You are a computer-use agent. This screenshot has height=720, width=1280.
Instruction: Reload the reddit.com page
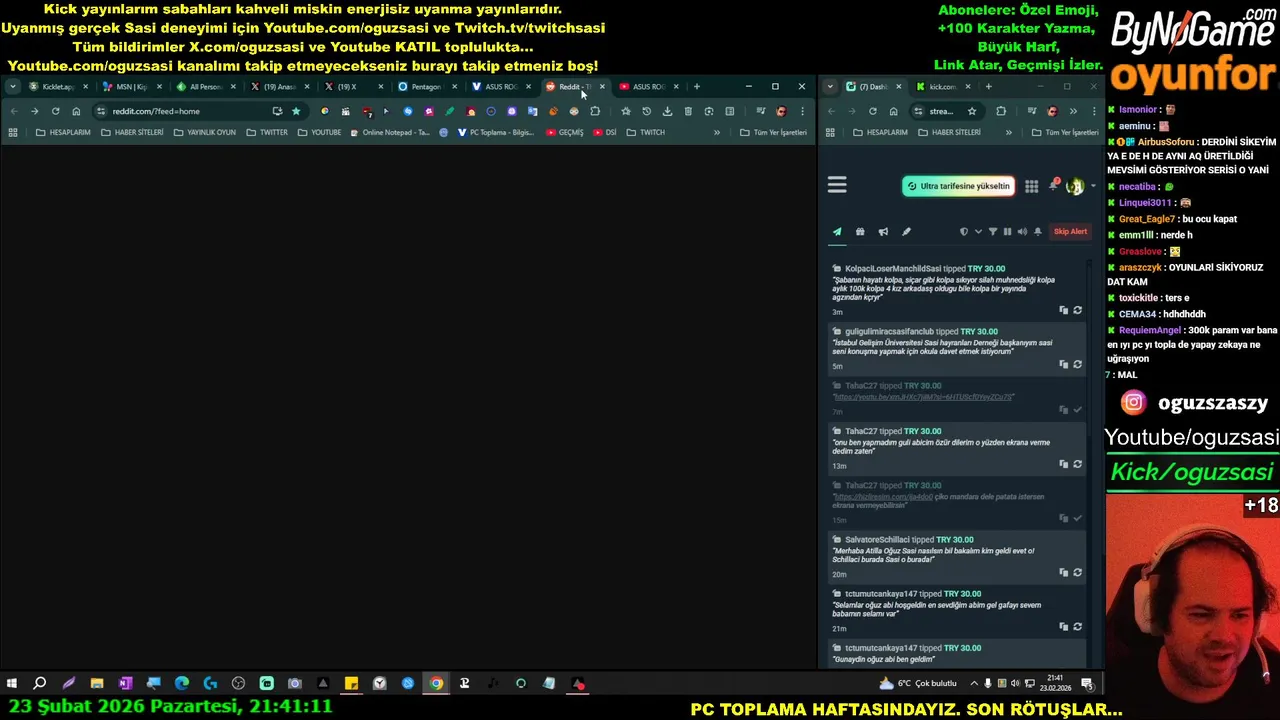[x=55, y=111]
